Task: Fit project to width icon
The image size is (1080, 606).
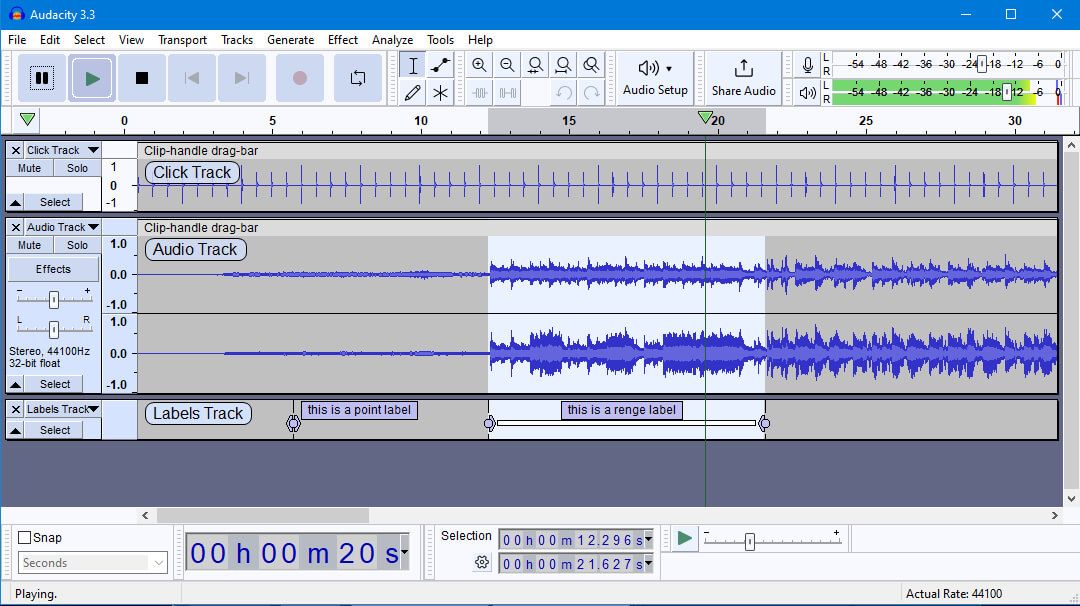Action: click(x=563, y=65)
